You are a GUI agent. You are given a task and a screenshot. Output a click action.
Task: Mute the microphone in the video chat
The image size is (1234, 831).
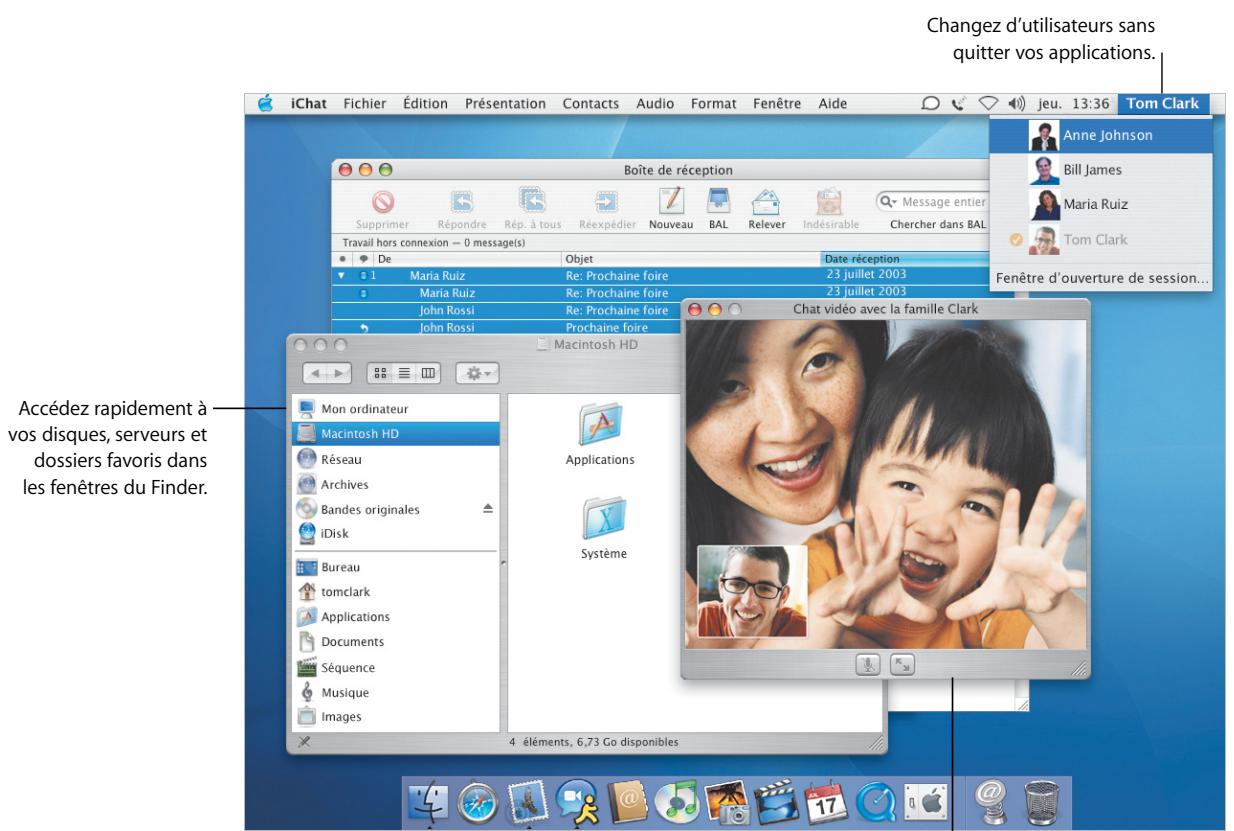point(868,663)
